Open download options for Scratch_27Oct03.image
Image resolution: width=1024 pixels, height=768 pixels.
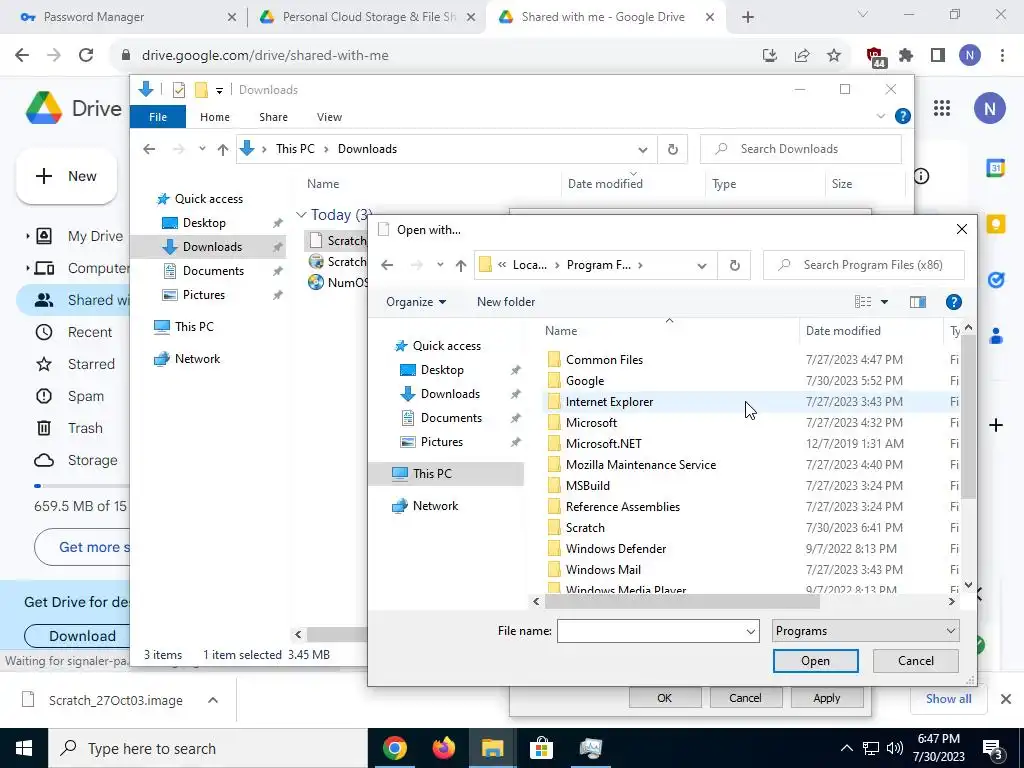point(212,700)
